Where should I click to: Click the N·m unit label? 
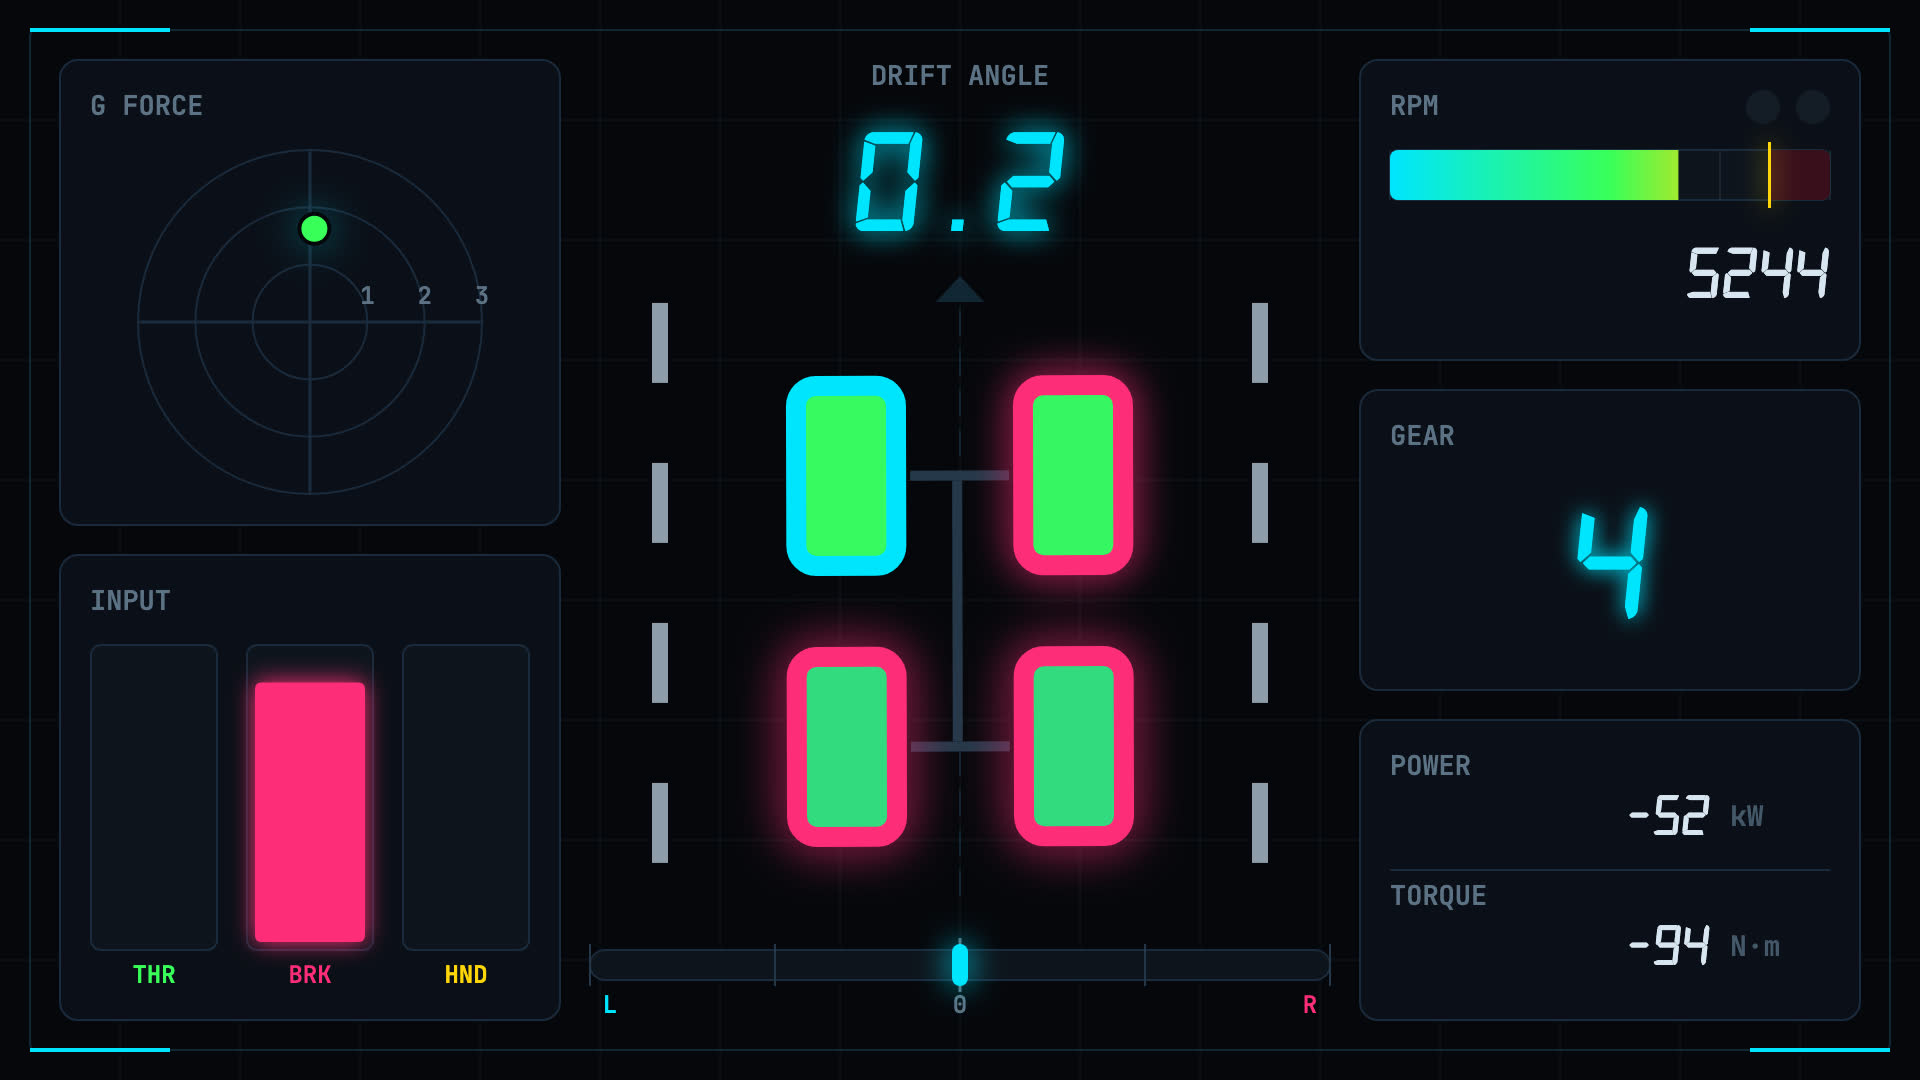click(1755, 946)
